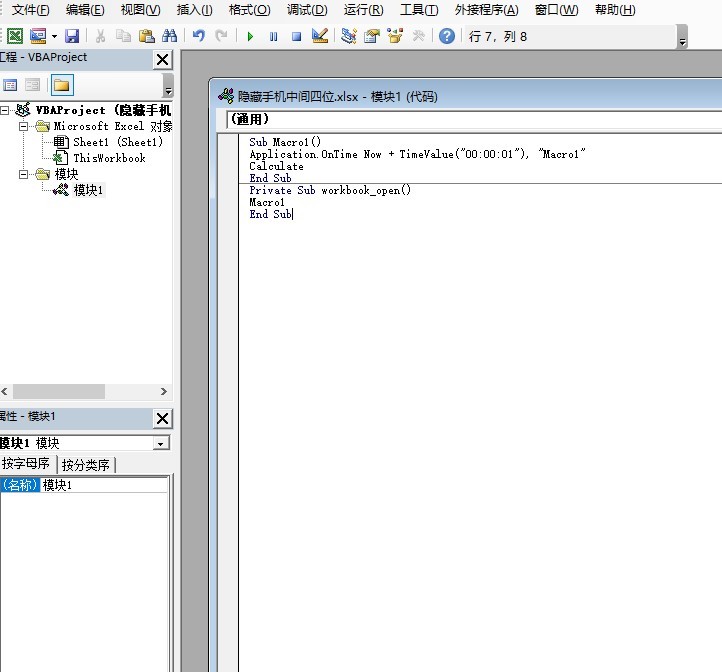
Task: Click the View Code icon in project panel
Action: [x=10, y=85]
